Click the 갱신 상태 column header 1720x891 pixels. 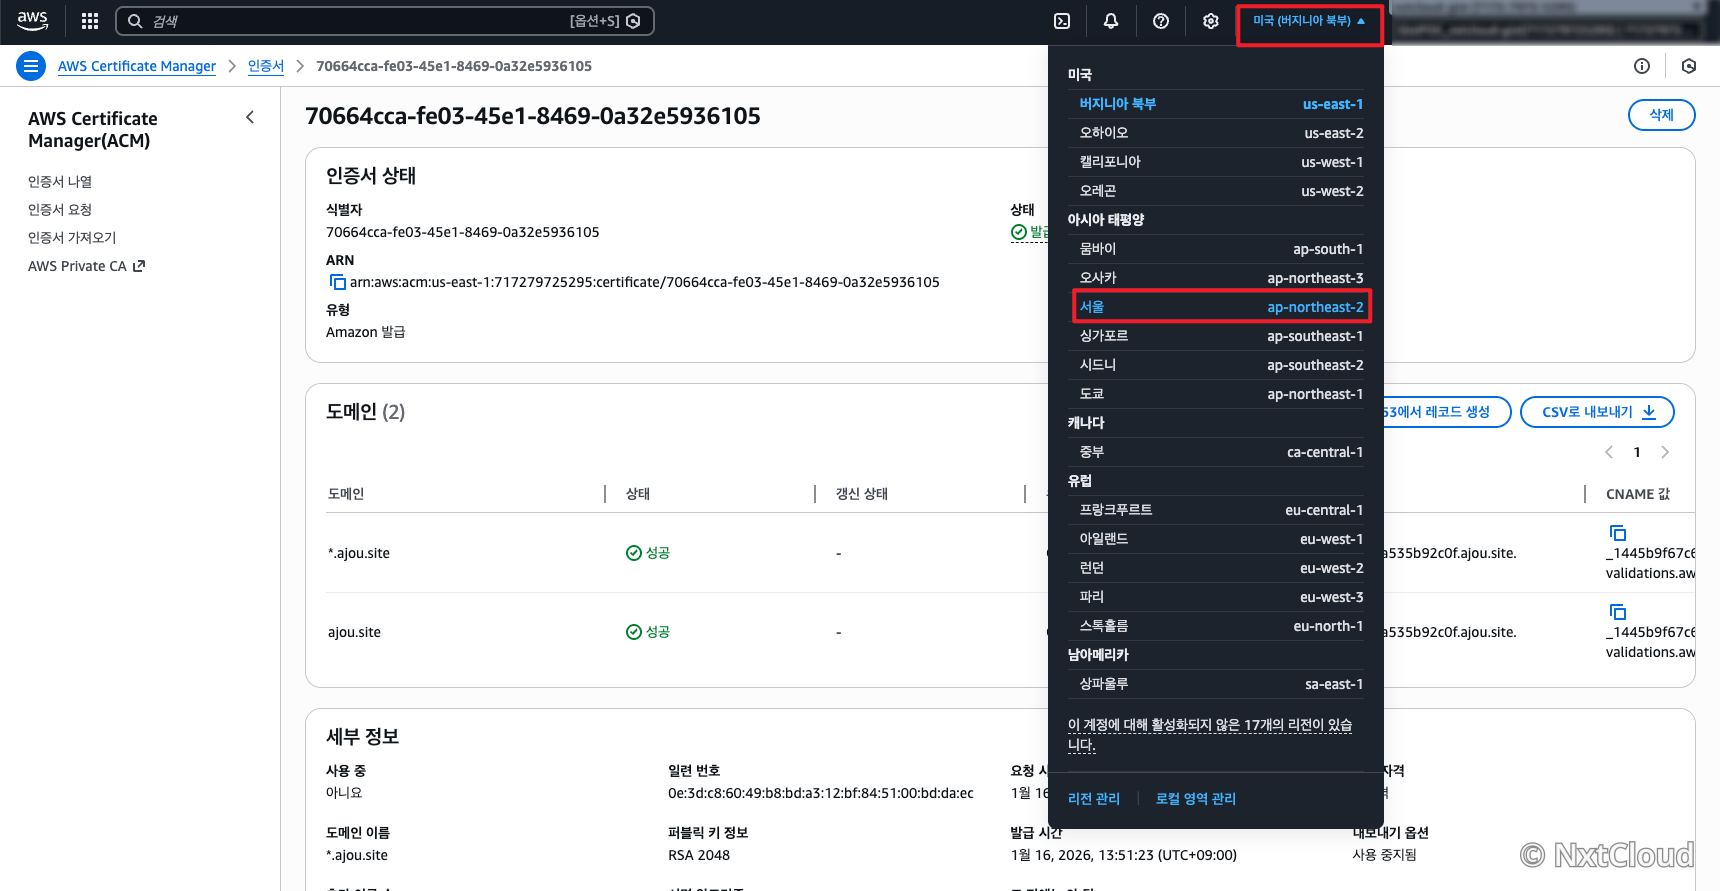(862, 494)
